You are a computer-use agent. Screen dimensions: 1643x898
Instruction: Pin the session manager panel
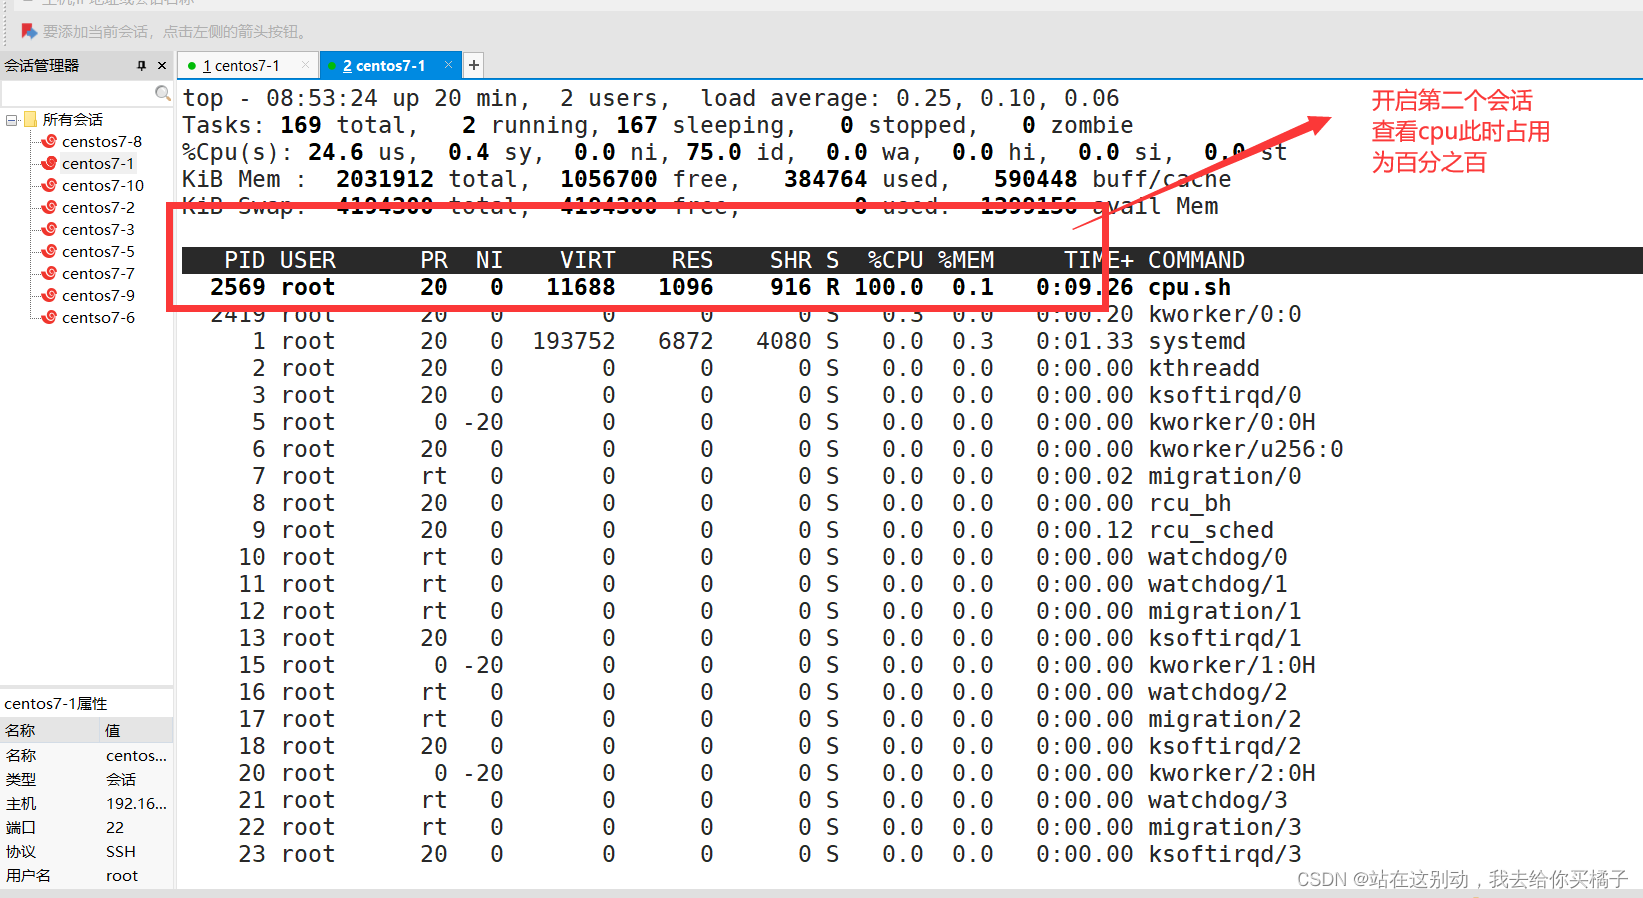coord(141,65)
